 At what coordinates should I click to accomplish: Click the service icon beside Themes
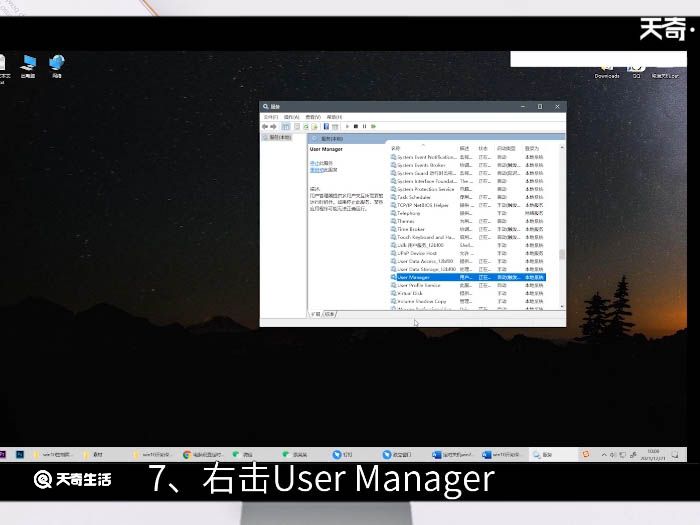coord(393,221)
